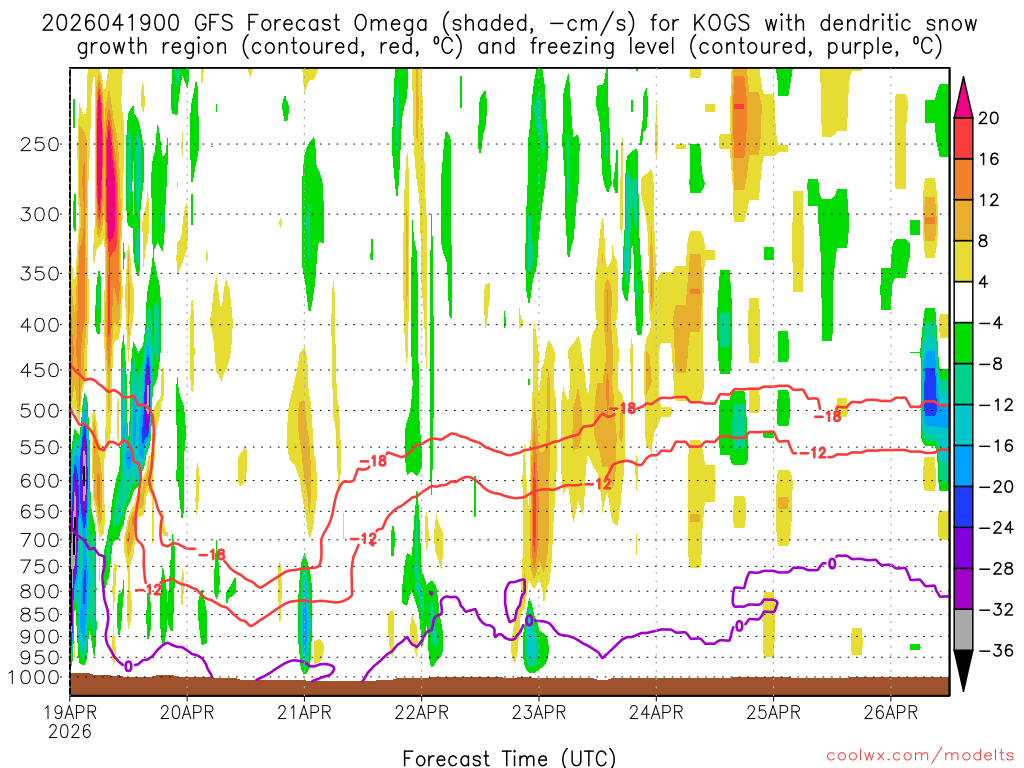Click the 21APR label on the time axis

(305, 713)
